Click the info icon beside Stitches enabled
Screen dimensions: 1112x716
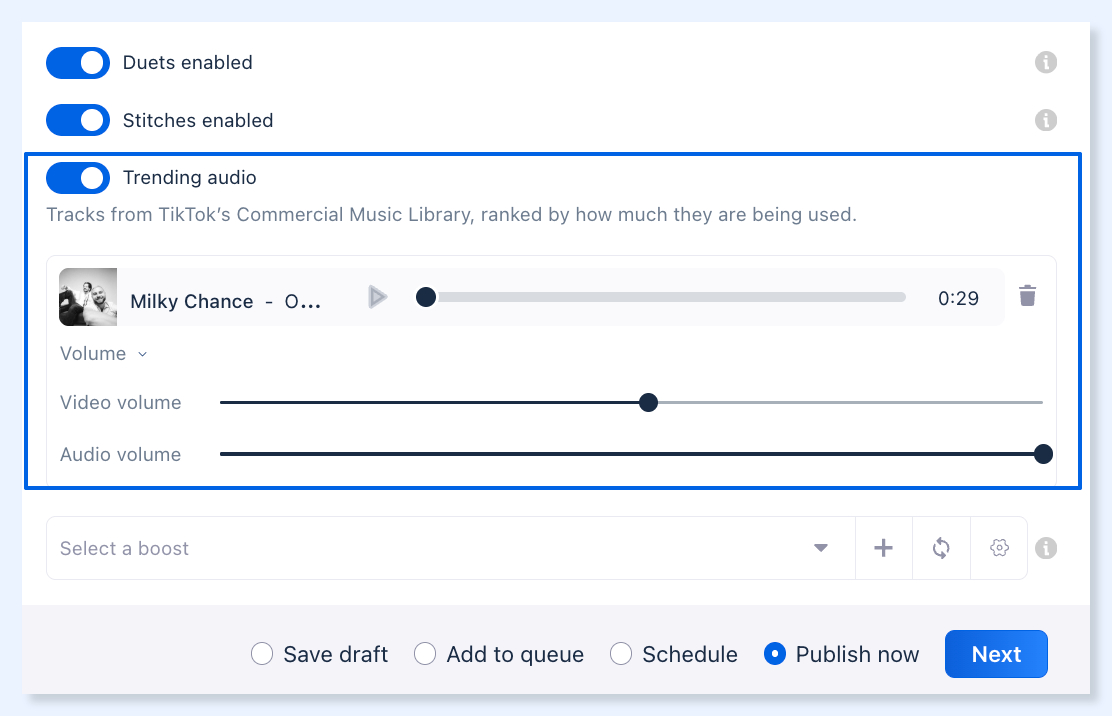tap(1045, 120)
